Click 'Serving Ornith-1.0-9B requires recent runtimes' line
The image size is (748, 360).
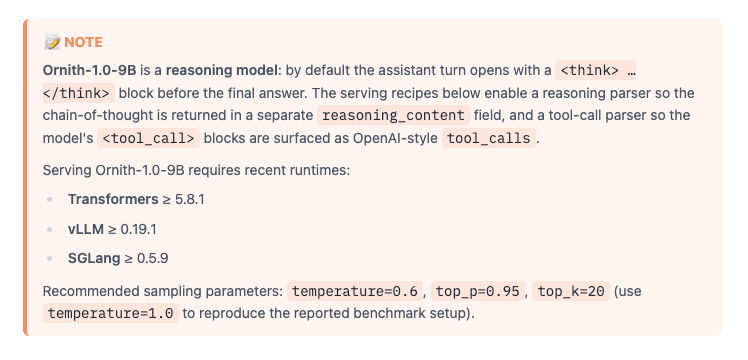[x=197, y=170]
